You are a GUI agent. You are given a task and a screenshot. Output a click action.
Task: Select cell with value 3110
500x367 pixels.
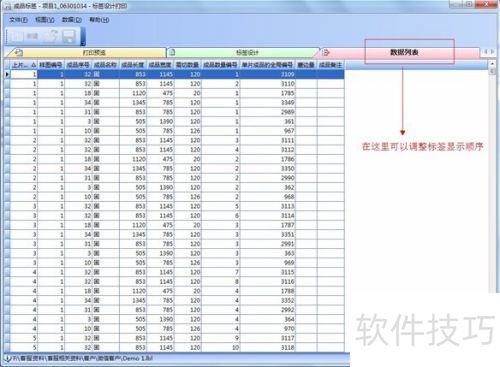pyautogui.click(x=268, y=84)
